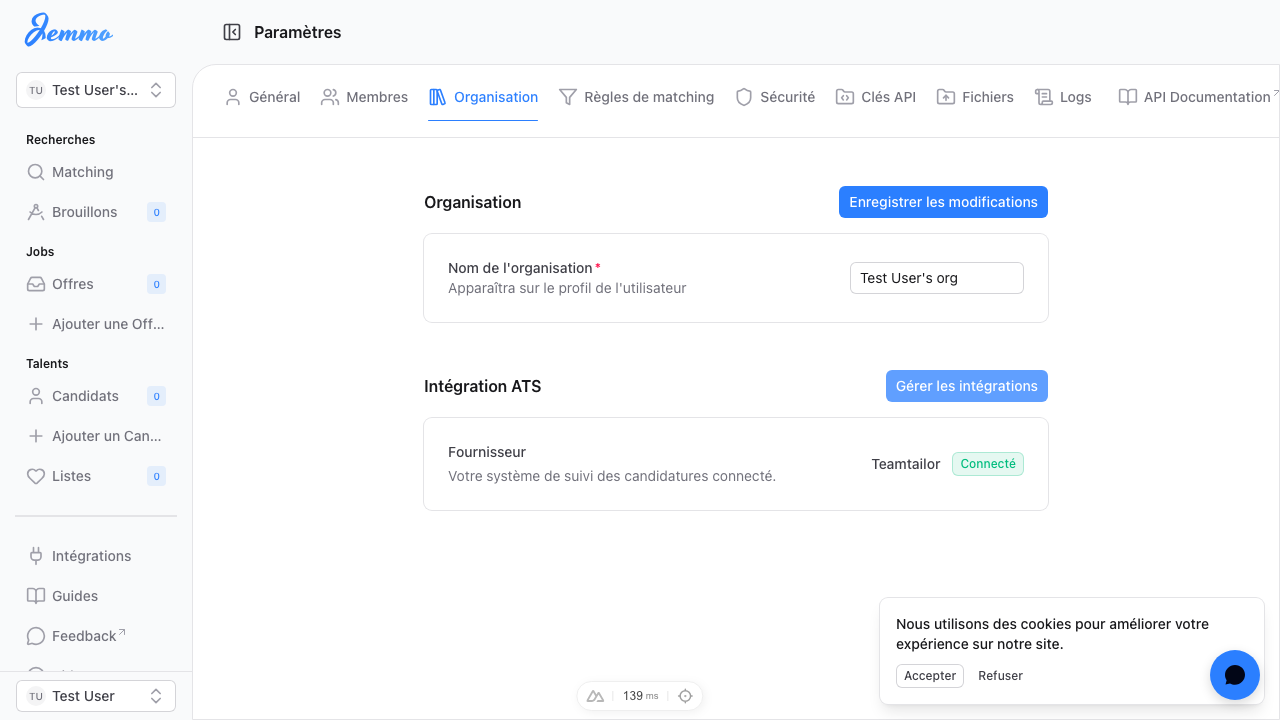Expand the Test User's organization switcher
1280x720 pixels.
[95, 90]
